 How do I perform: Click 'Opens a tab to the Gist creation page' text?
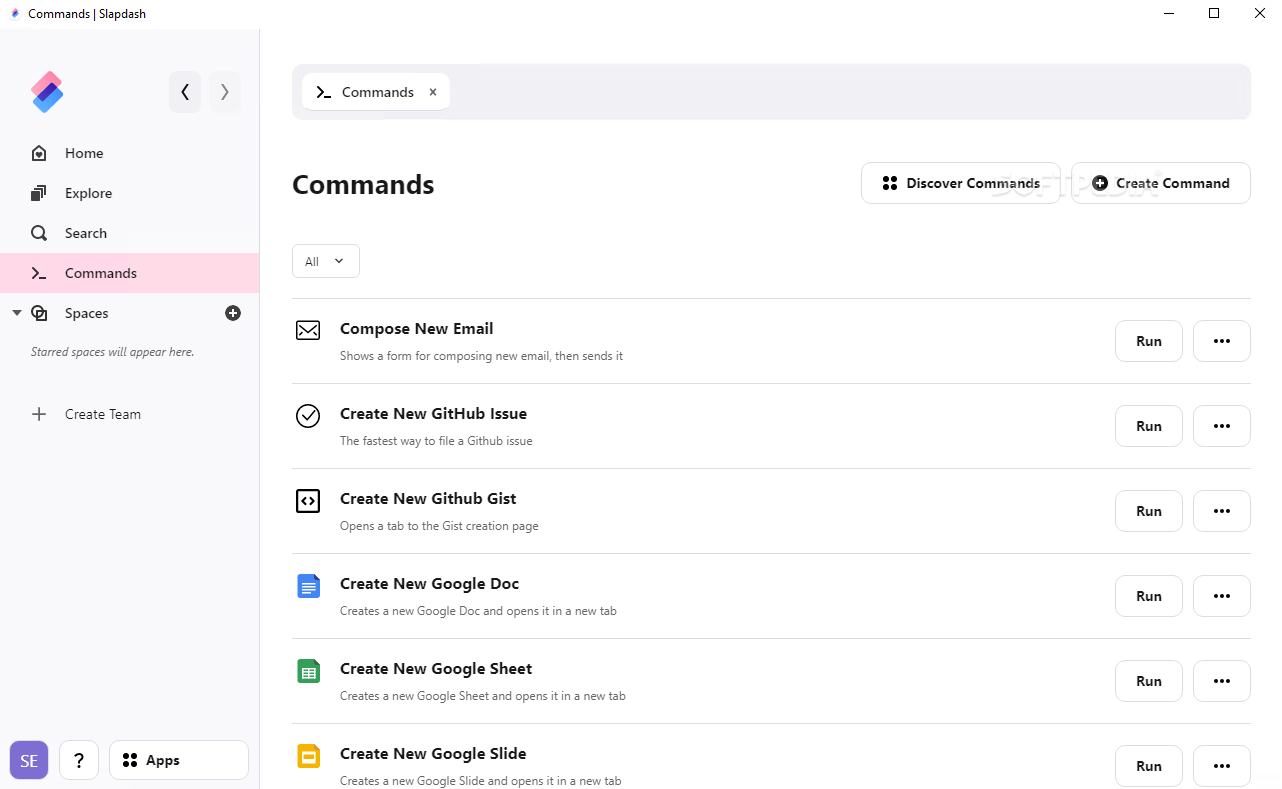point(439,526)
